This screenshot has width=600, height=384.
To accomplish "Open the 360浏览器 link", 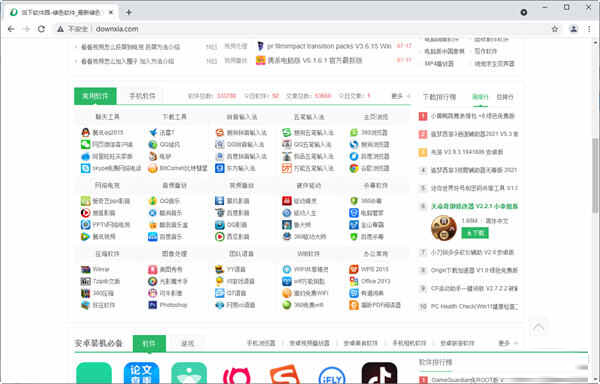I will pyautogui.click(x=374, y=132).
